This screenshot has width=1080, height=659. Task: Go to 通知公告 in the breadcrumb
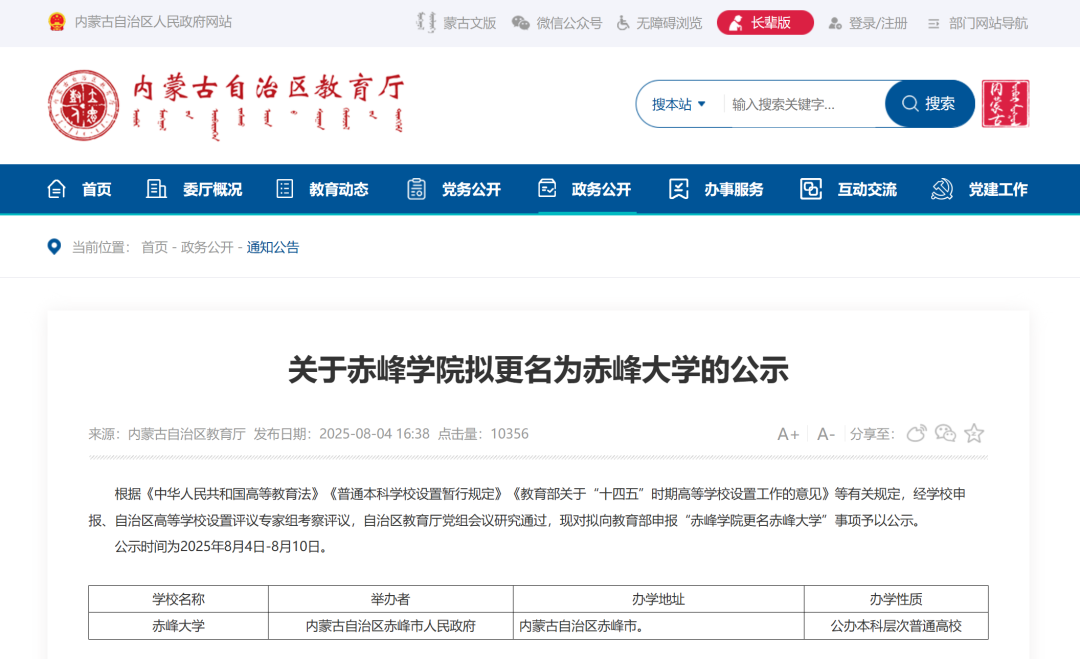pos(272,246)
